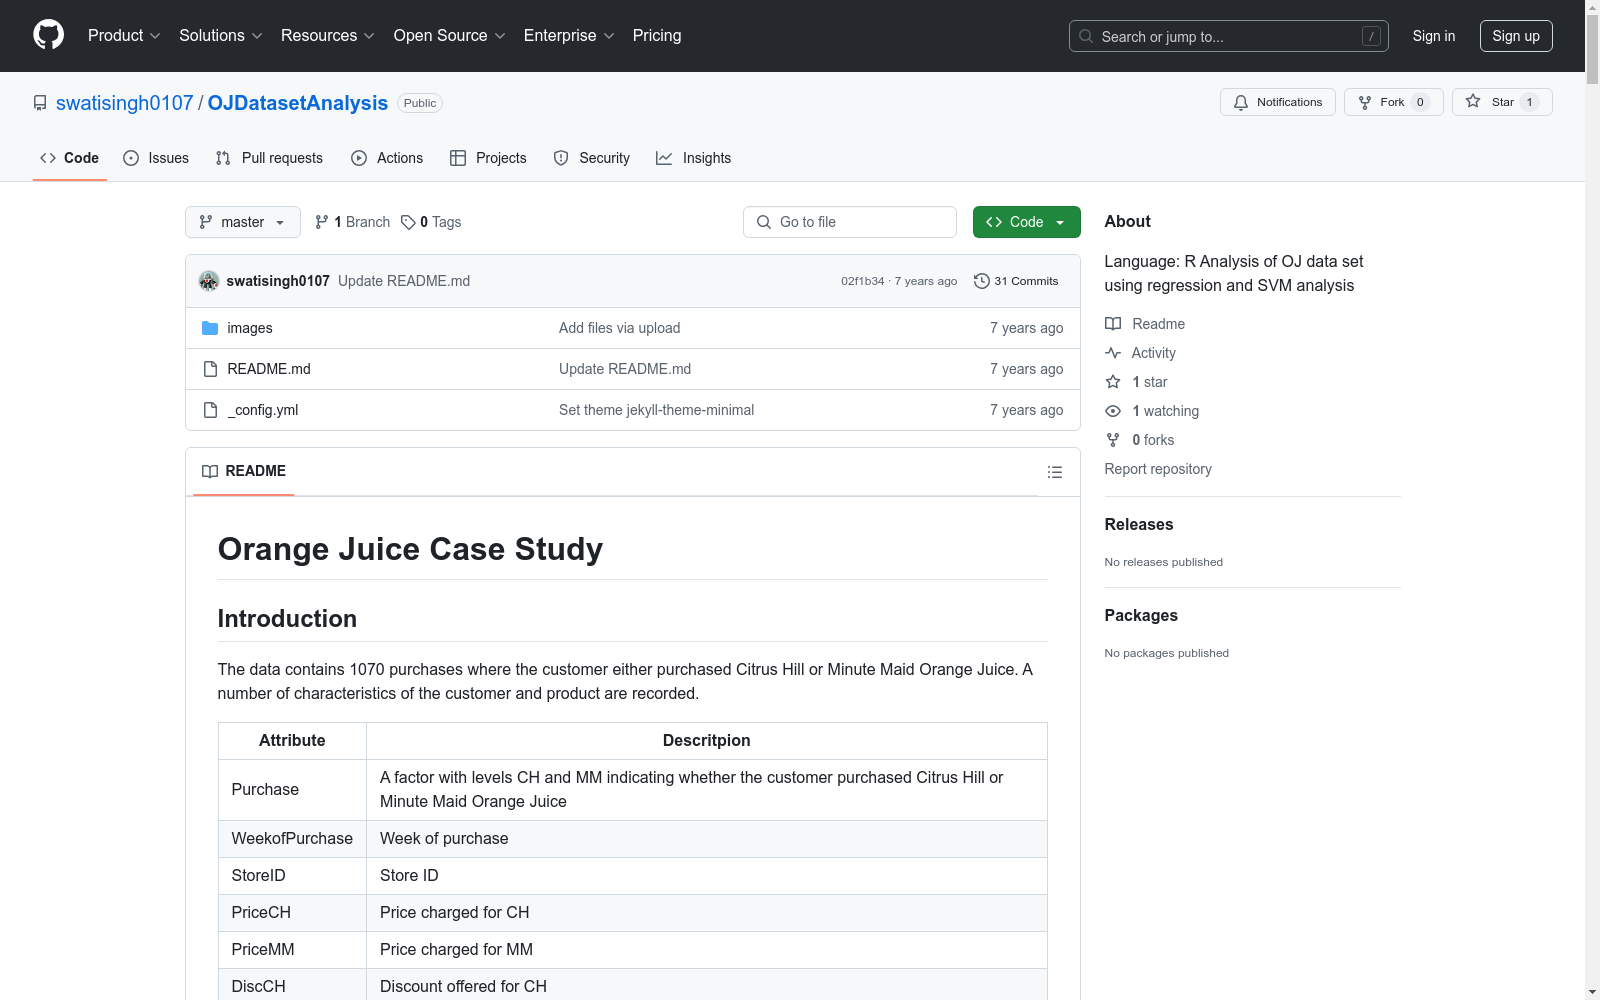This screenshot has height=1000, width=1600.
Task: Open the GitHub home logo
Action: point(48,35)
